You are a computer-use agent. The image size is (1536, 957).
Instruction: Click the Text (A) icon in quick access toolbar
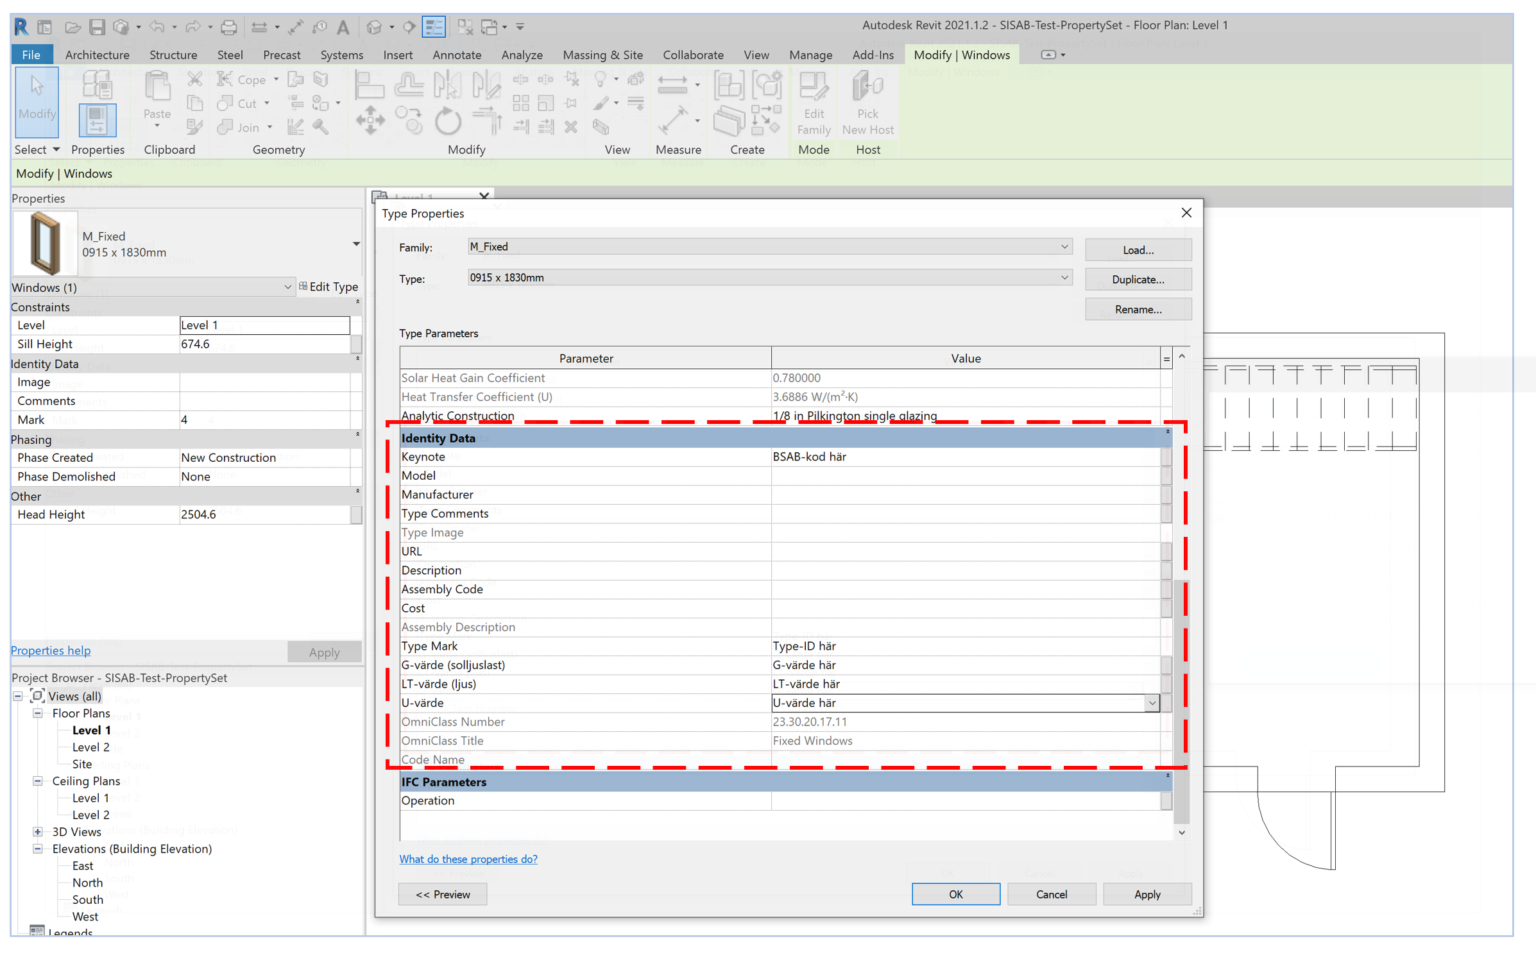coord(343,27)
